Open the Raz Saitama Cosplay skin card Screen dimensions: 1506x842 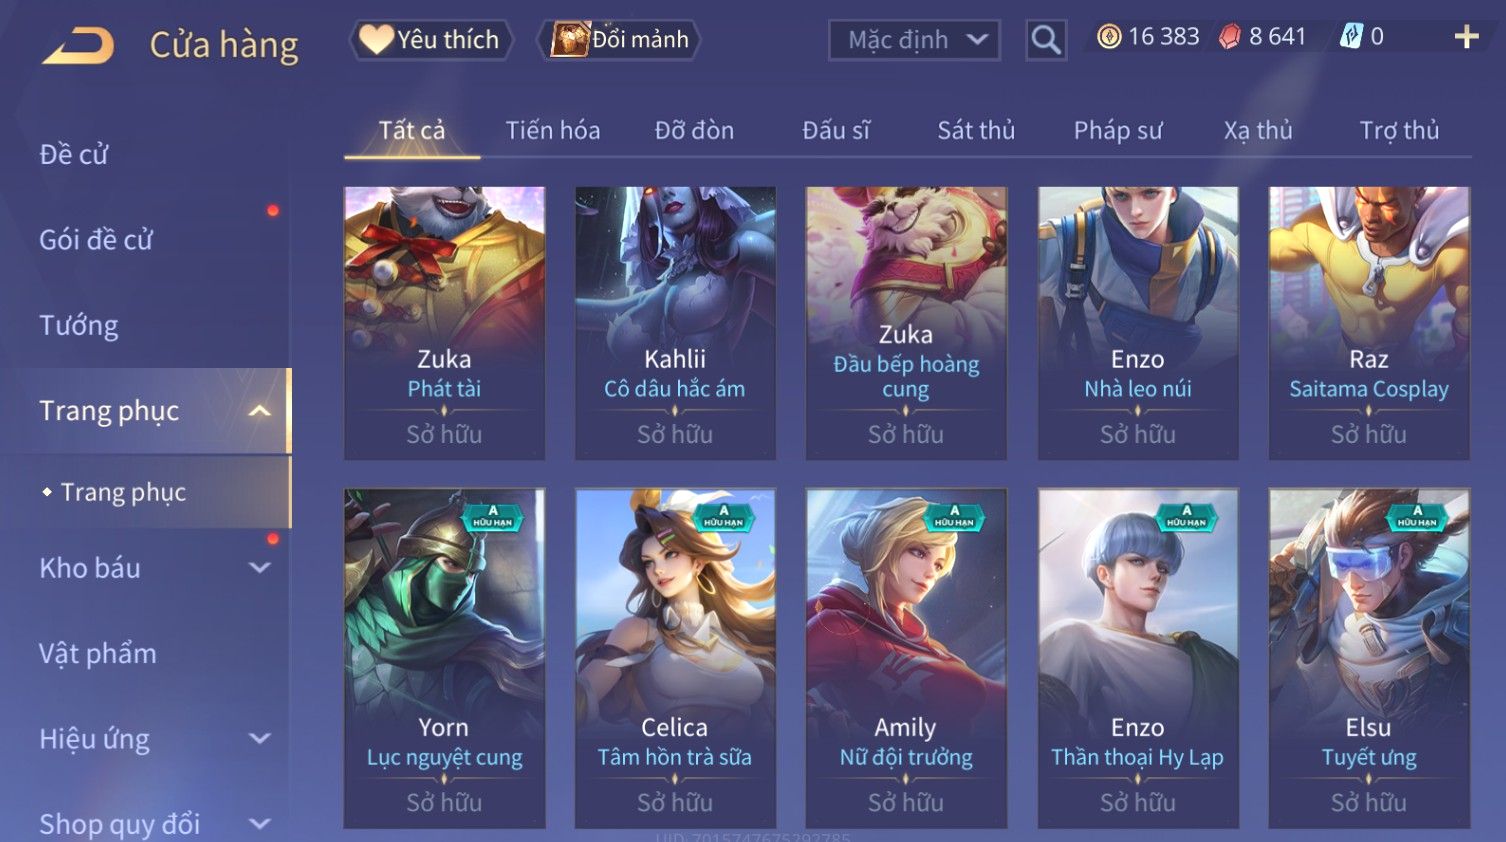pyautogui.click(x=1369, y=323)
